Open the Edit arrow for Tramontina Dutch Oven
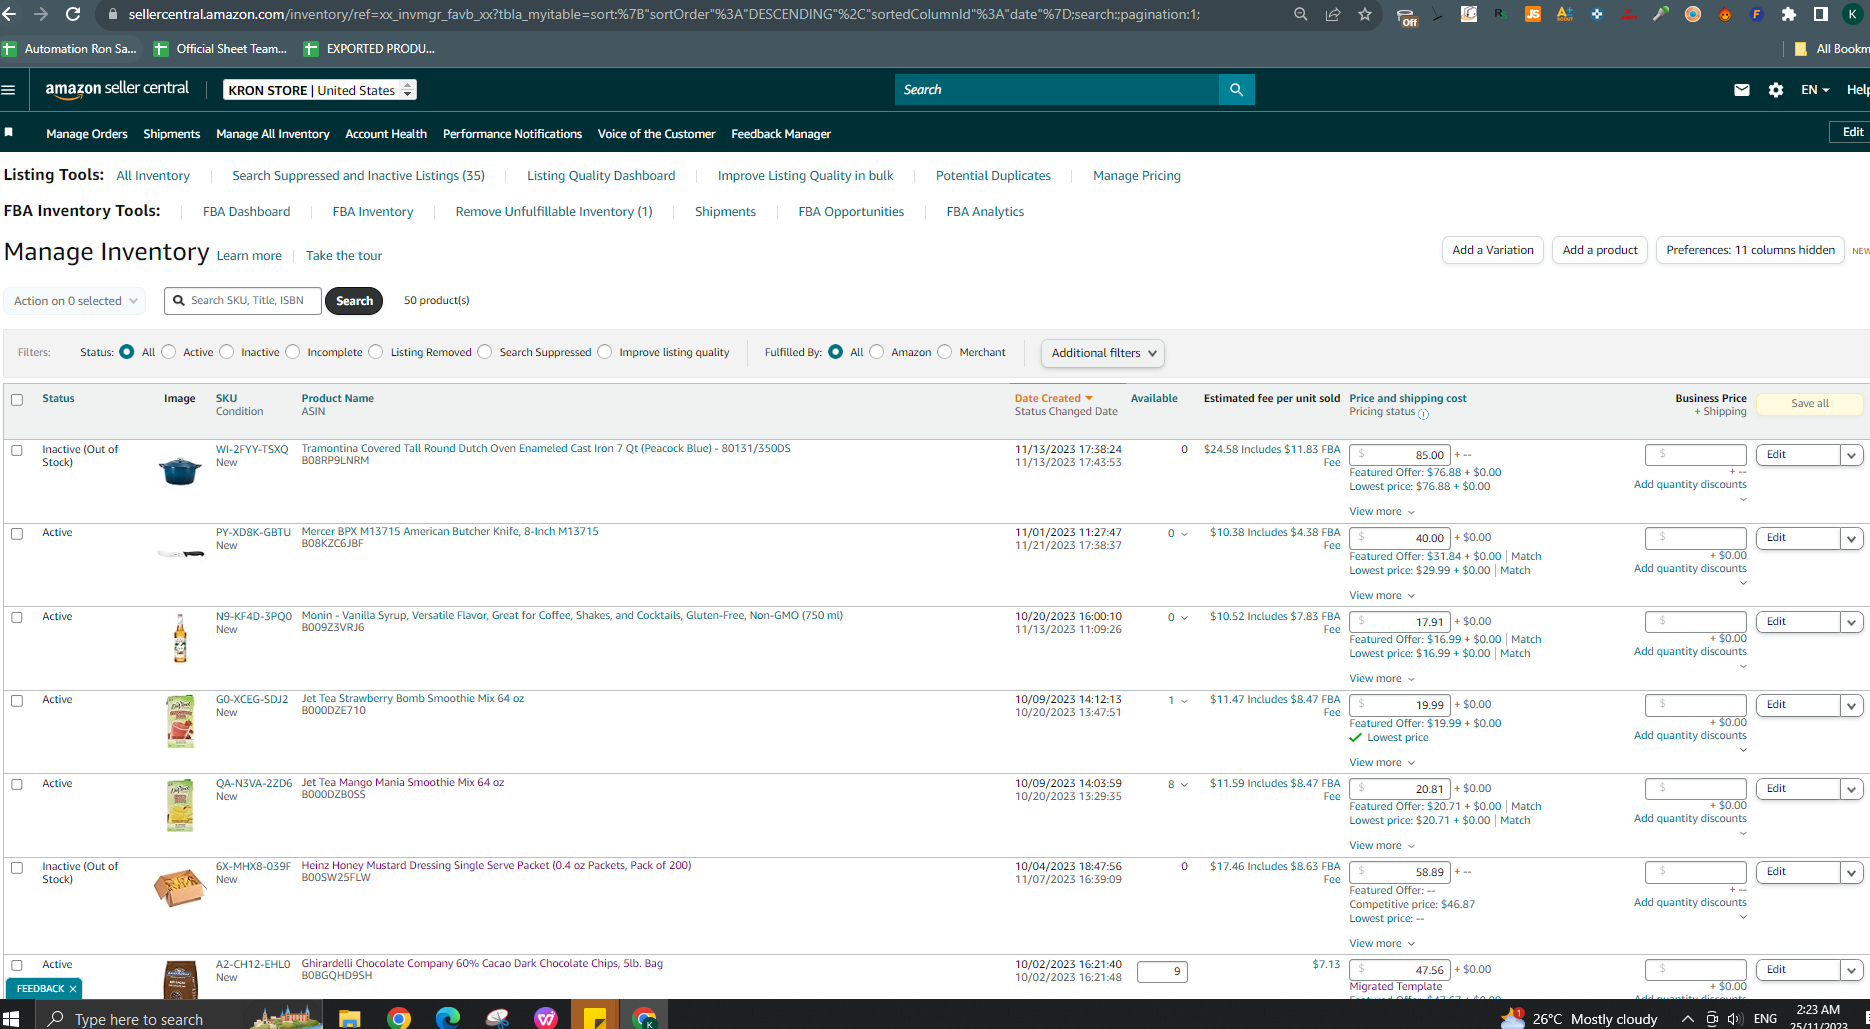 coord(1852,455)
